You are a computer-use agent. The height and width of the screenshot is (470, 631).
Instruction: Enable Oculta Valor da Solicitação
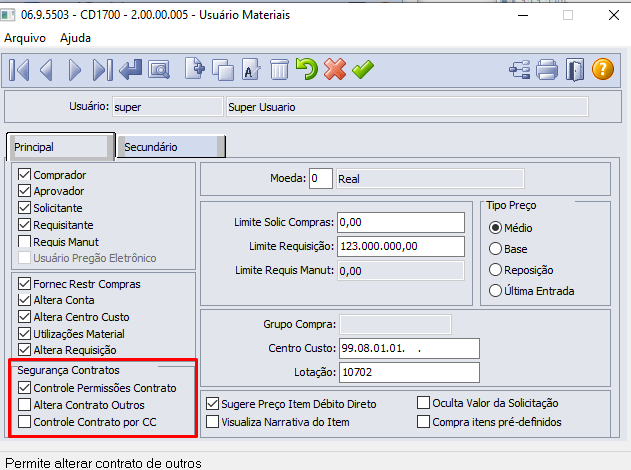[x=423, y=402]
